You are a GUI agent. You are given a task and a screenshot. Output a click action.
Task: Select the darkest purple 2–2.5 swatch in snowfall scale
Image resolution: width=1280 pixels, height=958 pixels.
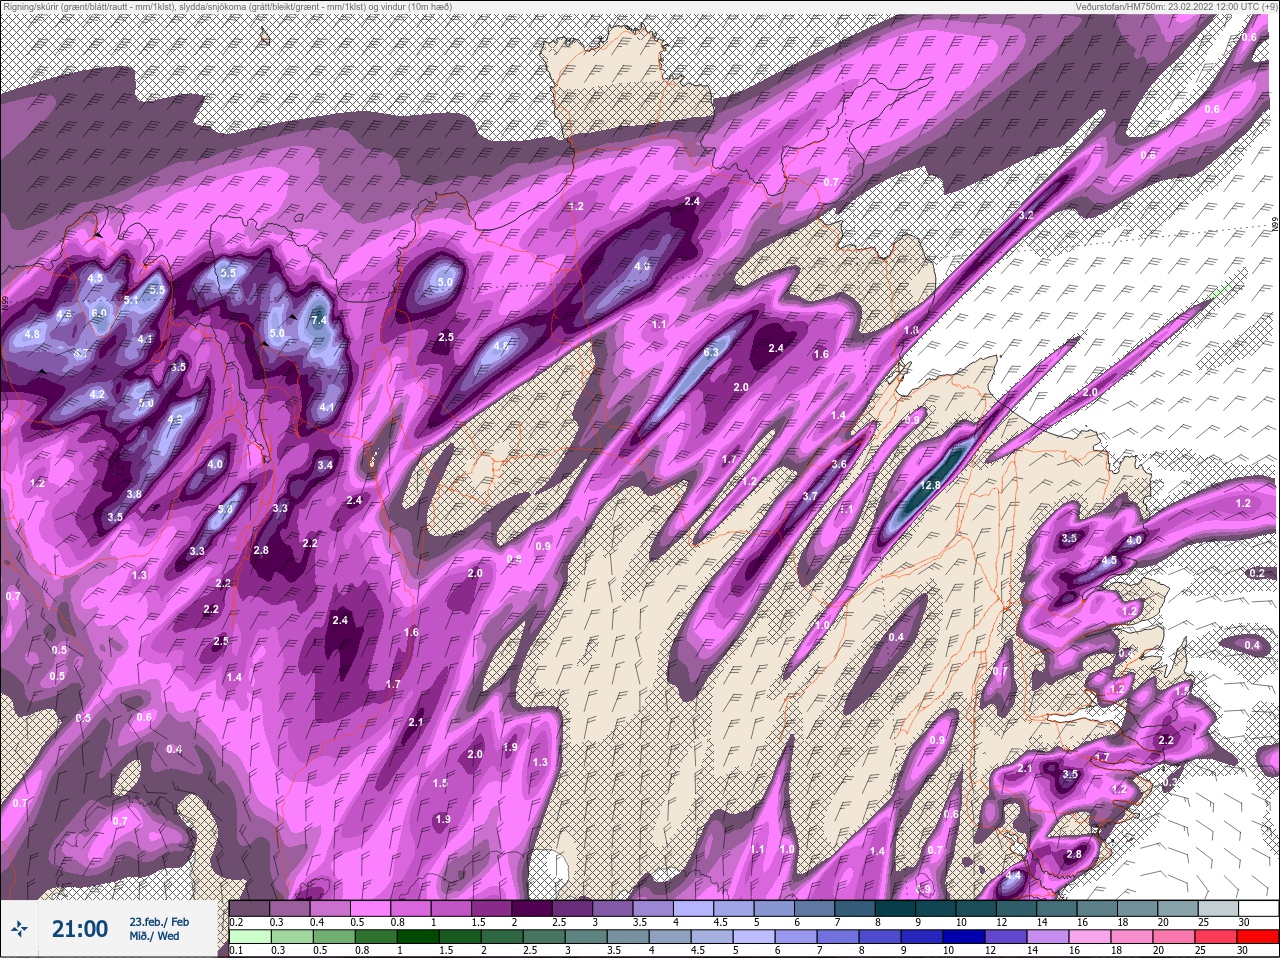534,908
